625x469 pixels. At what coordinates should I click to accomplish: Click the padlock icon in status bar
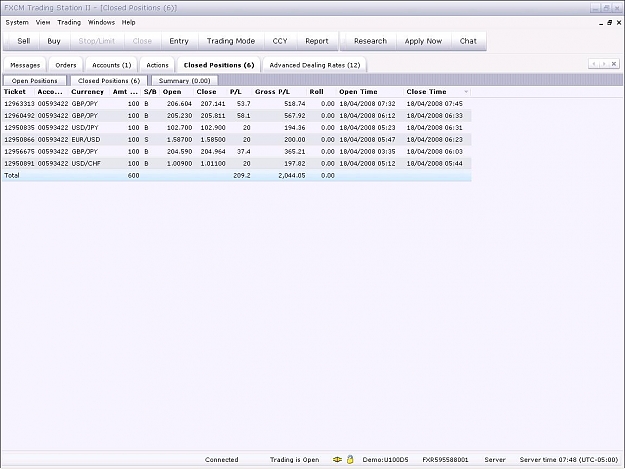[350, 459]
